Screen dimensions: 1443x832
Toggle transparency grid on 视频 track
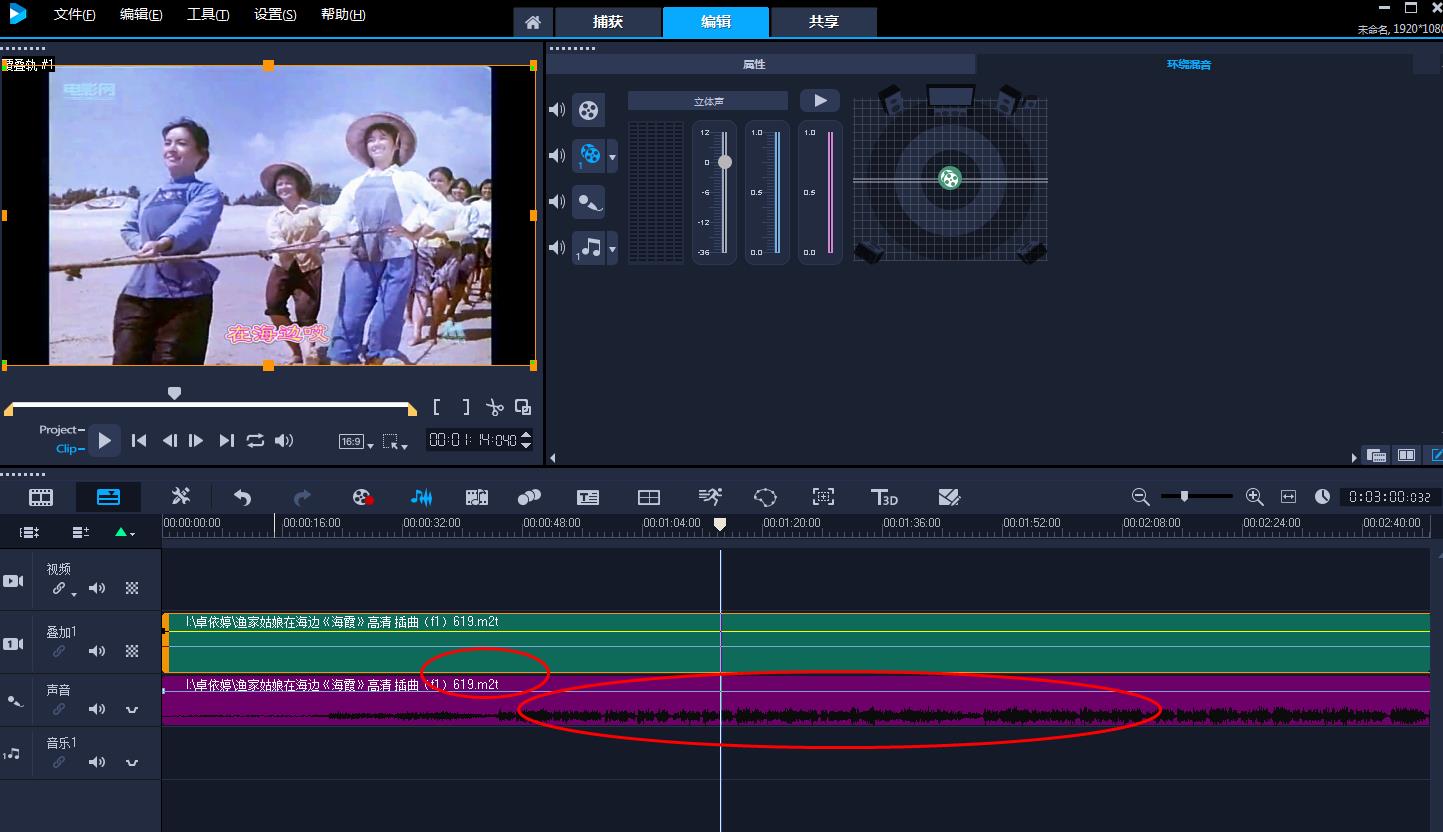click(132, 588)
